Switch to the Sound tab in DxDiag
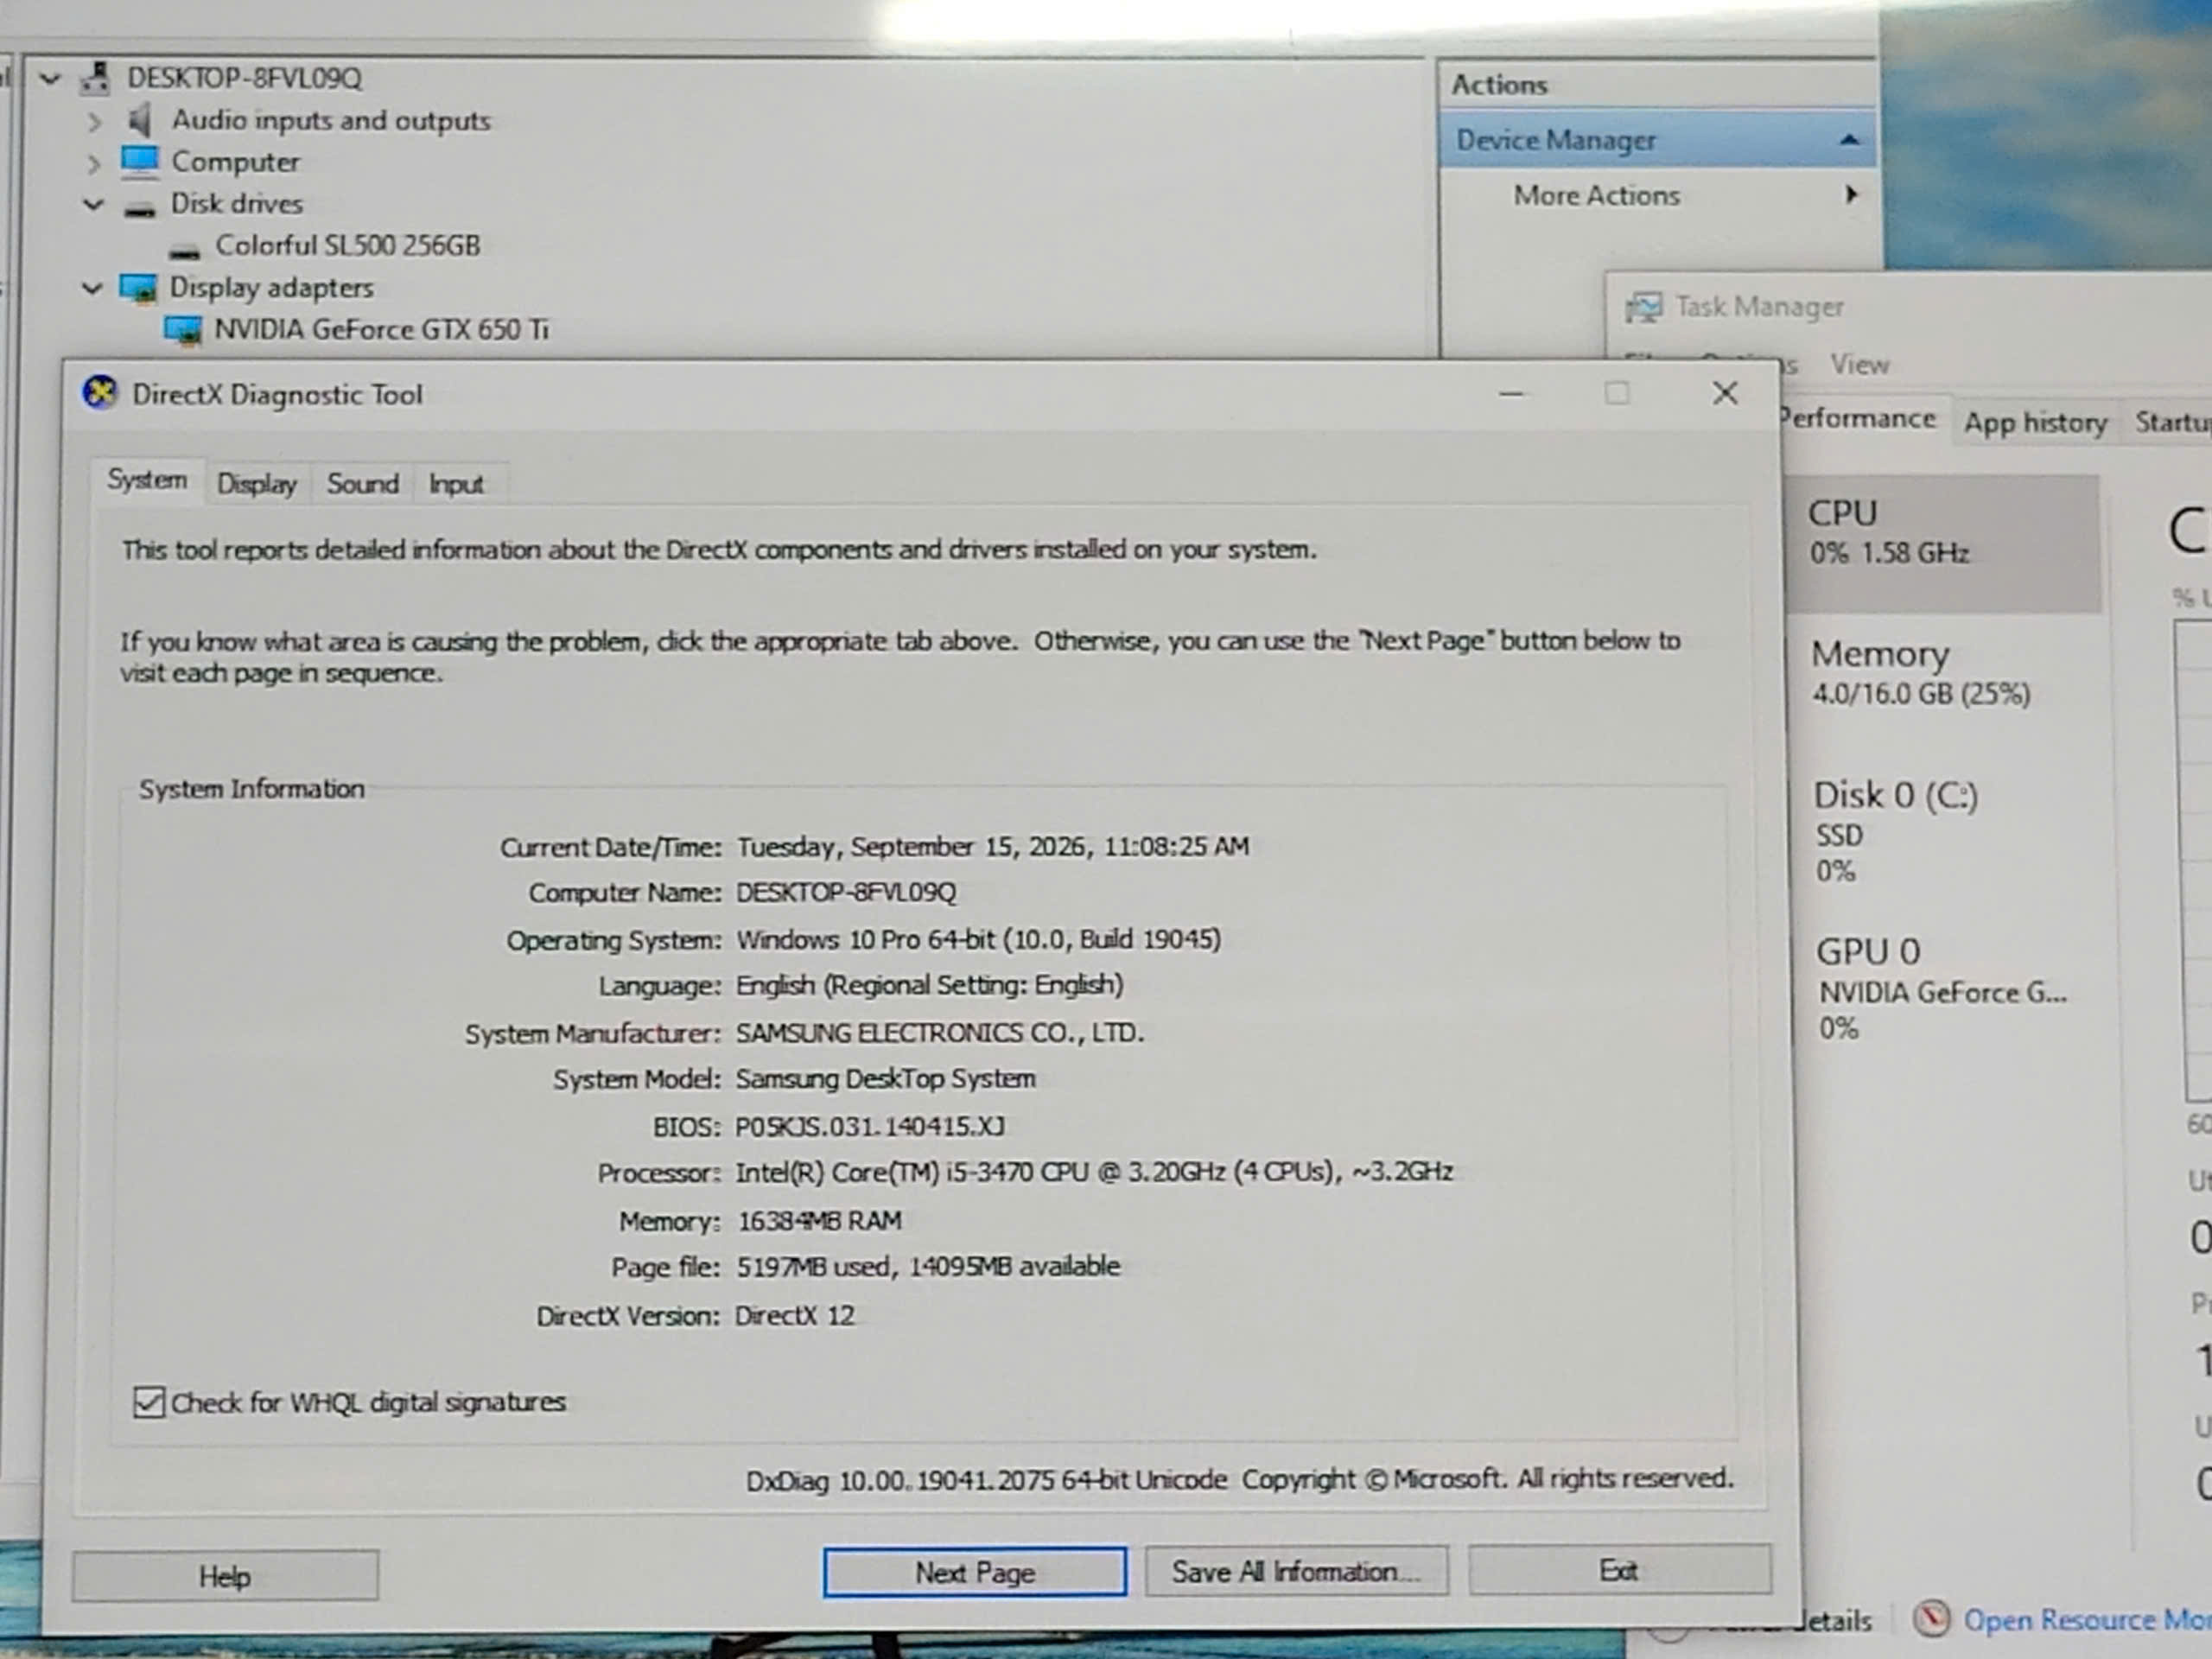Image resolution: width=2212 pixels, height=1659 pixels. coord(362,484)
